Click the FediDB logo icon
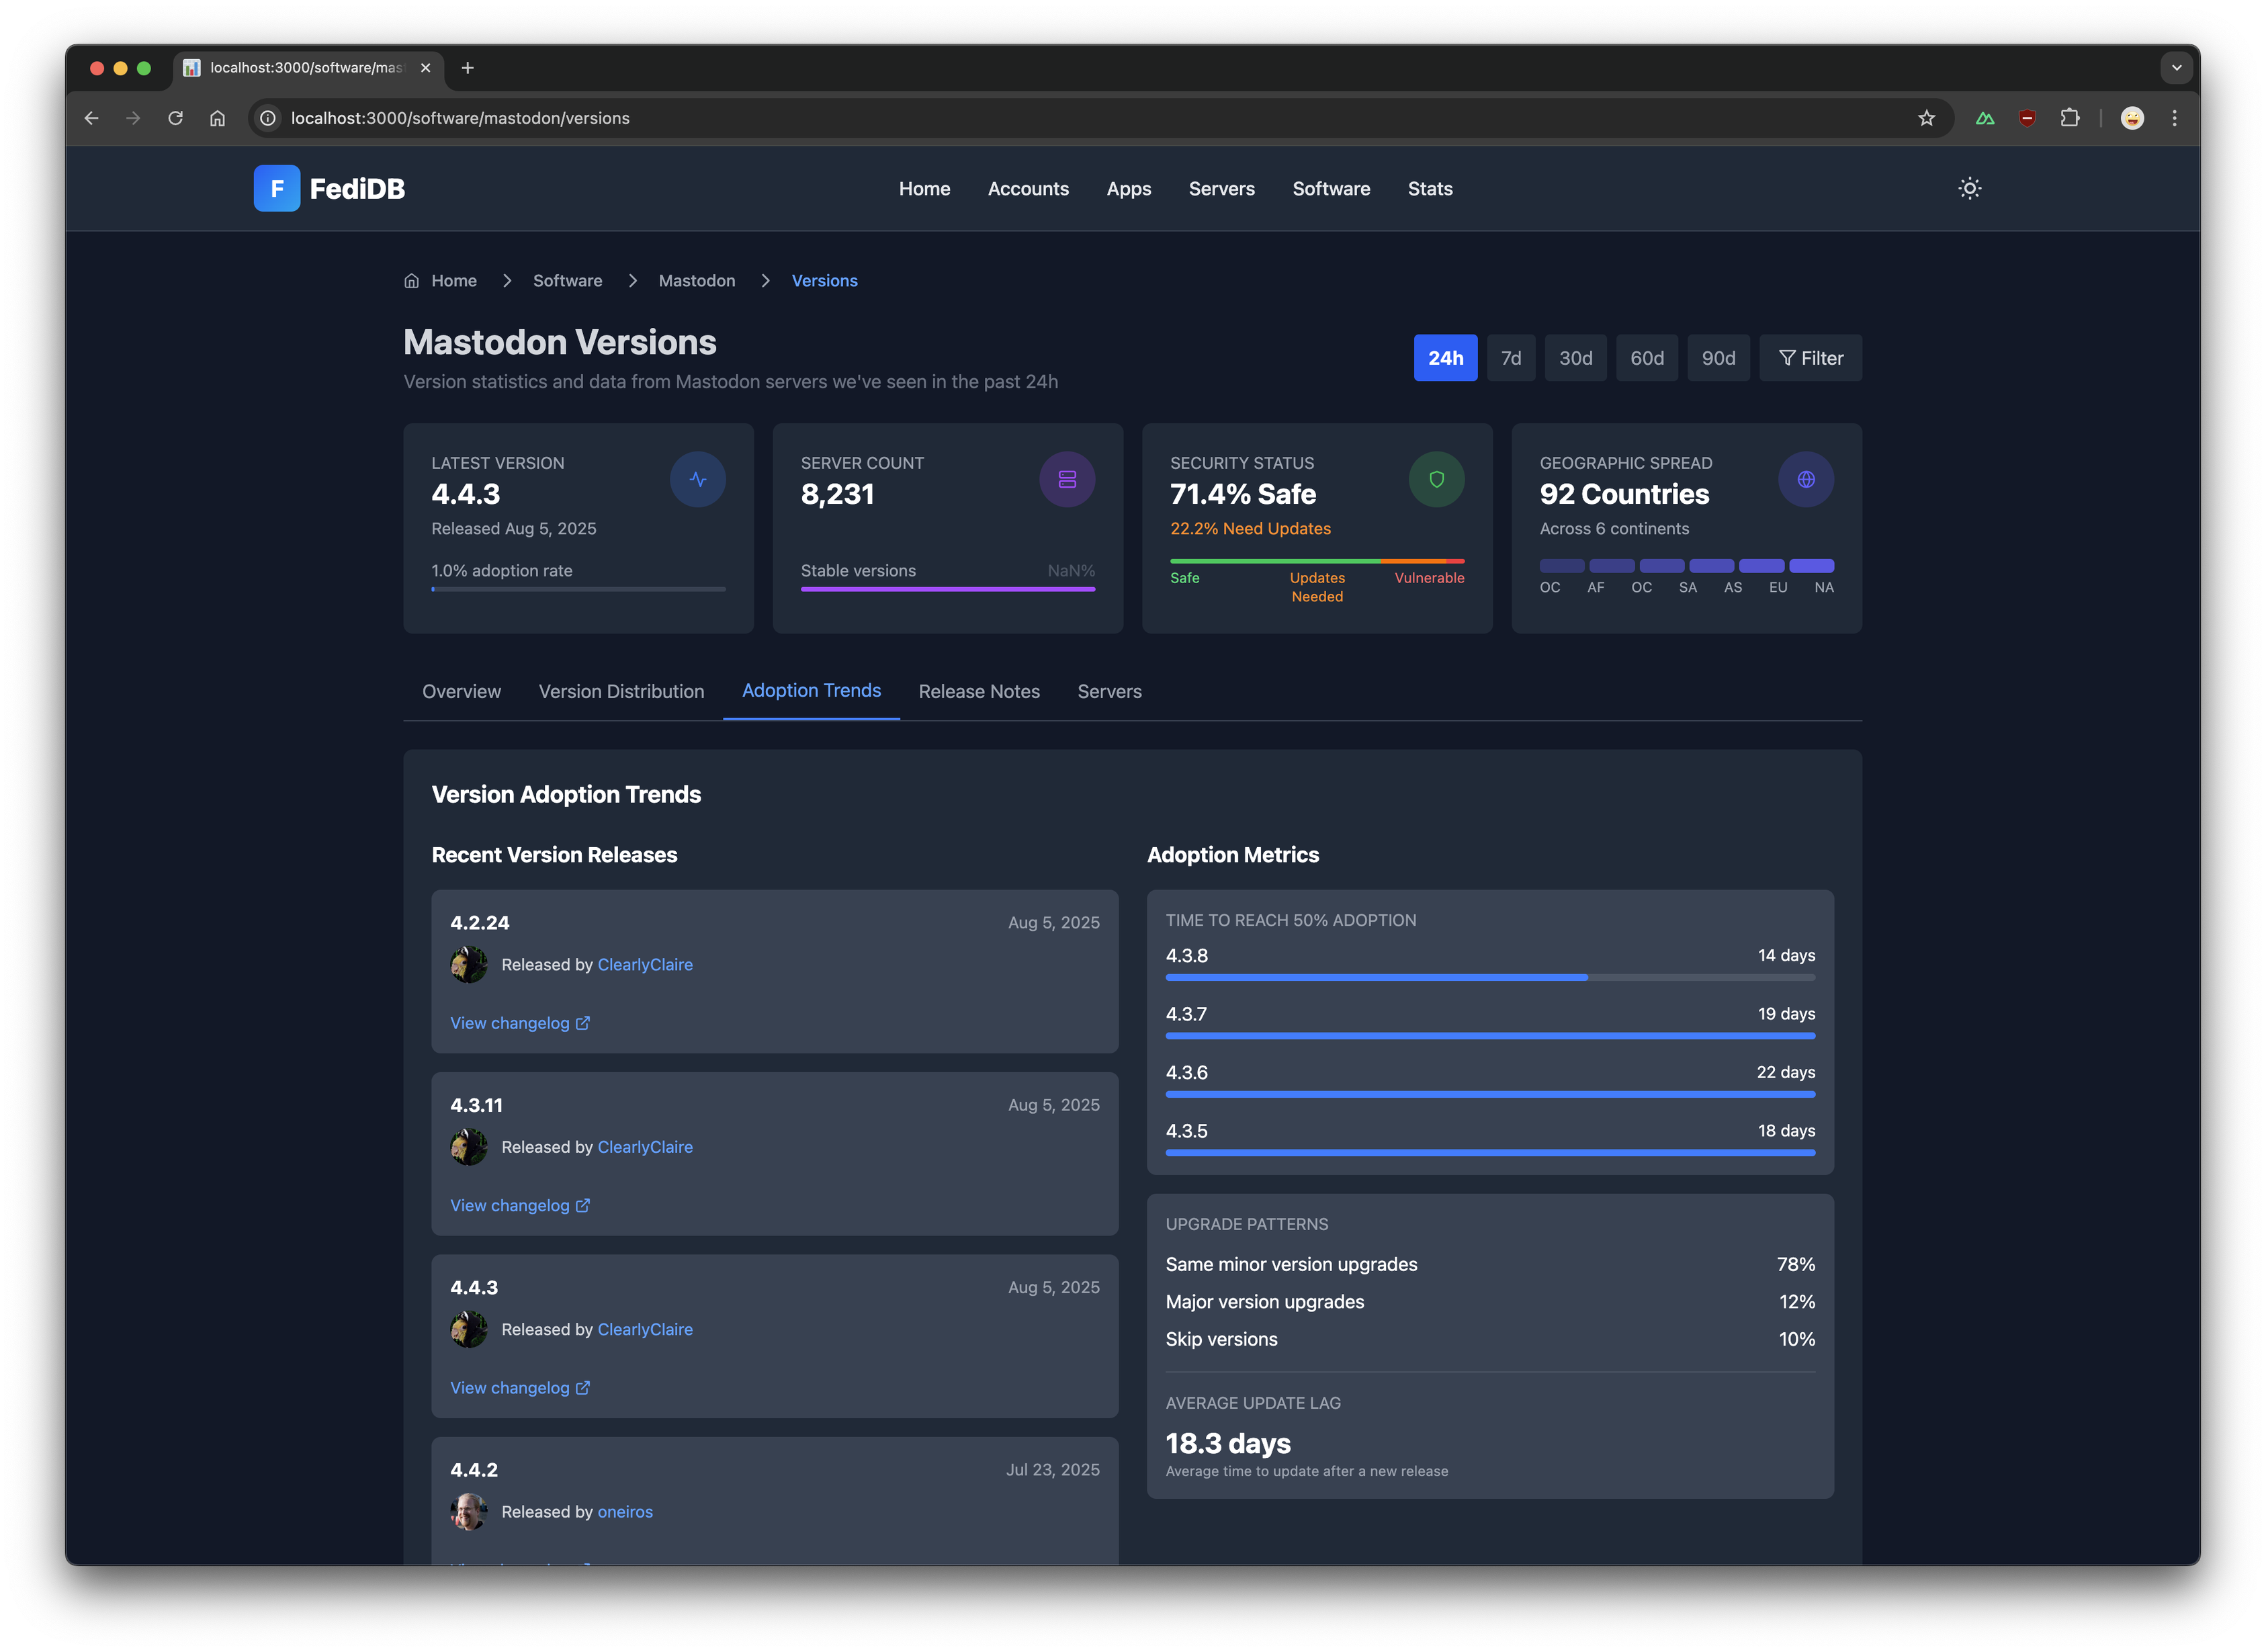The height and width of the screenshot is (1652, 2266). point(277,188)
